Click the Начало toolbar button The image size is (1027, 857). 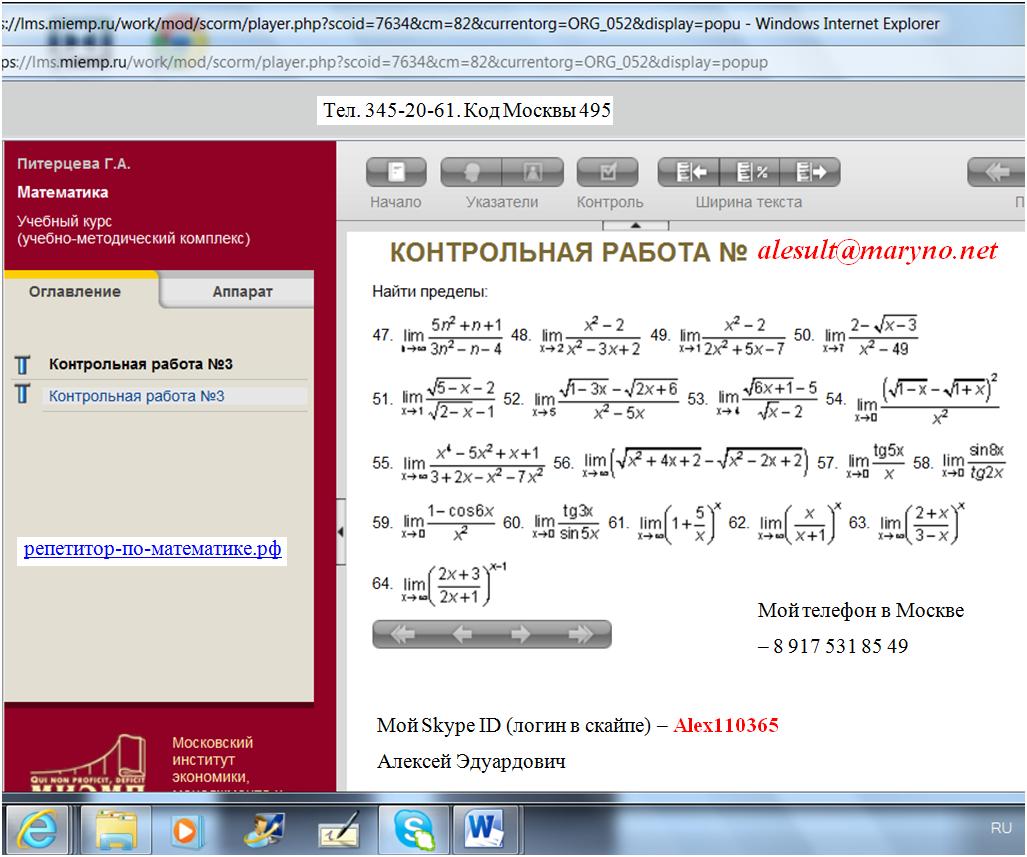pyautogui.click(x=396, y=172)
